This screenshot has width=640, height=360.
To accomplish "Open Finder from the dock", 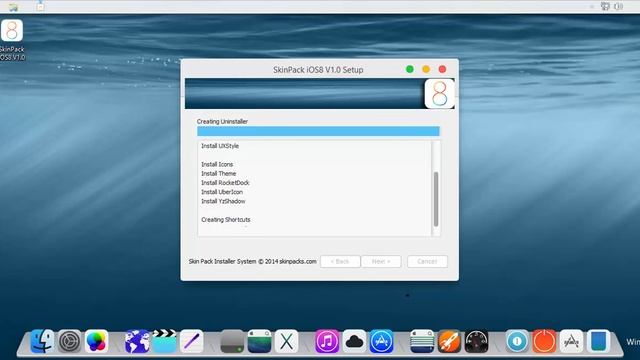I will point(42,341).
